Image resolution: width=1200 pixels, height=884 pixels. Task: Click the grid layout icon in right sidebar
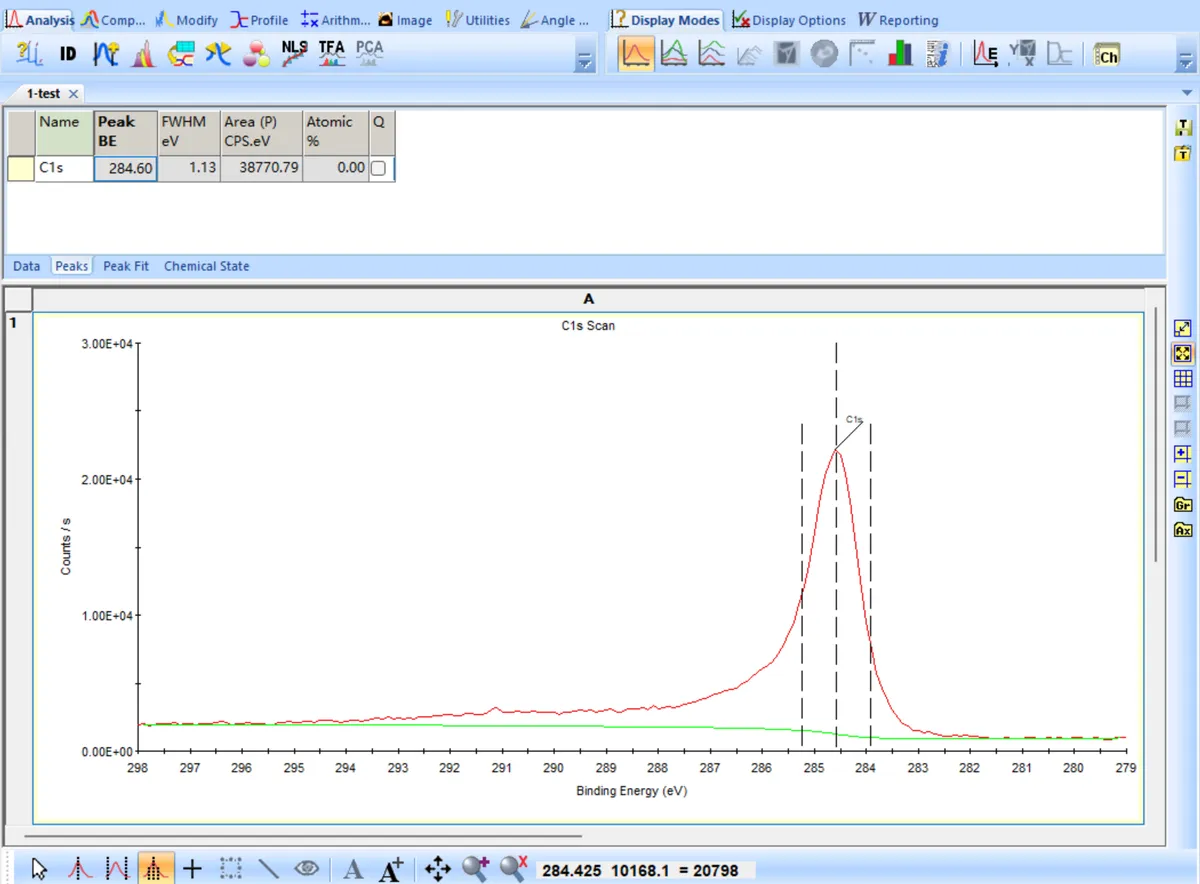(1183, 378)
